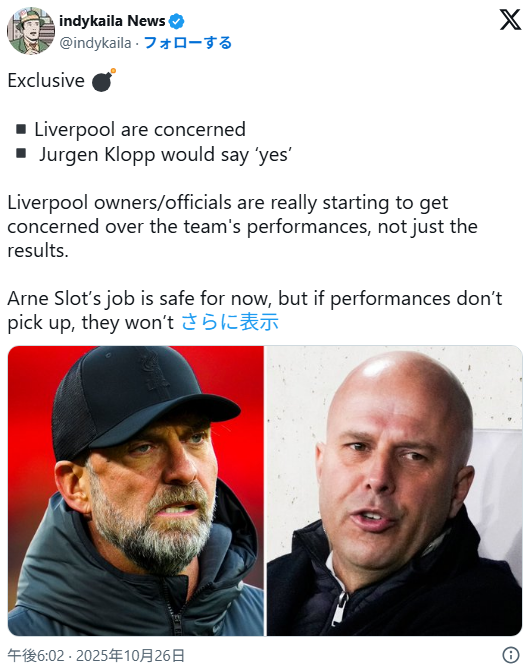Click the blue verified badge
The height and width of the screenshot is (671, 532).
(x=176, y=21)
